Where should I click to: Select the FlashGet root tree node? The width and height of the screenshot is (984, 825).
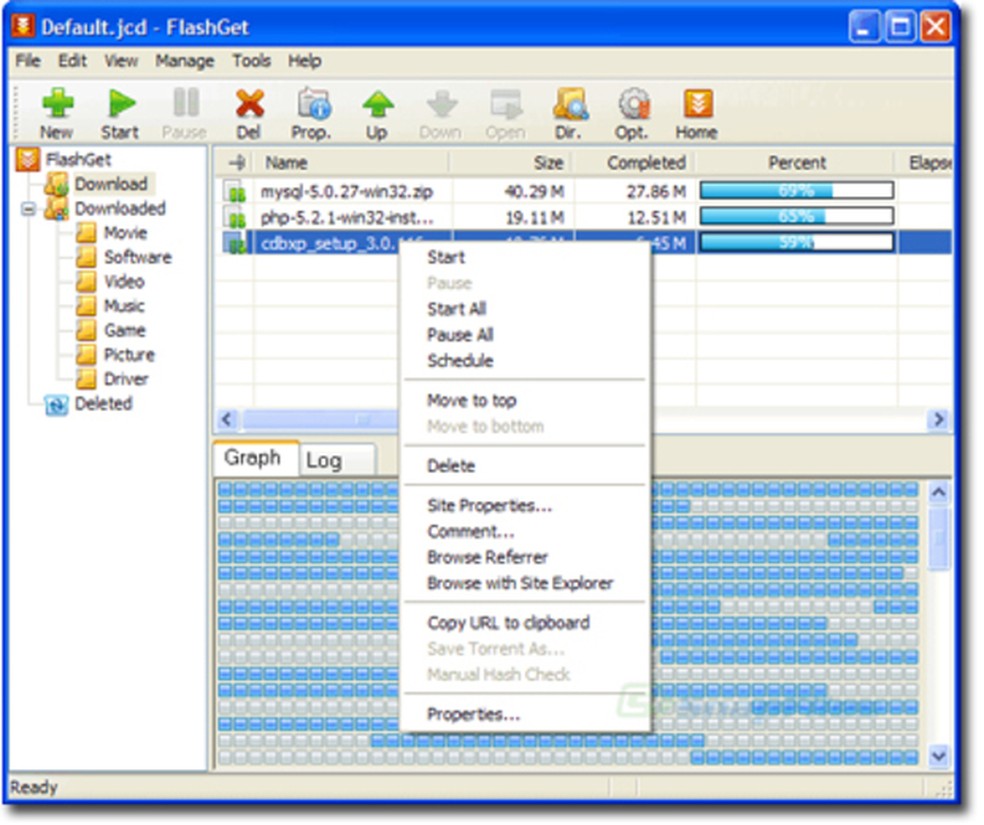pos(78,159)
